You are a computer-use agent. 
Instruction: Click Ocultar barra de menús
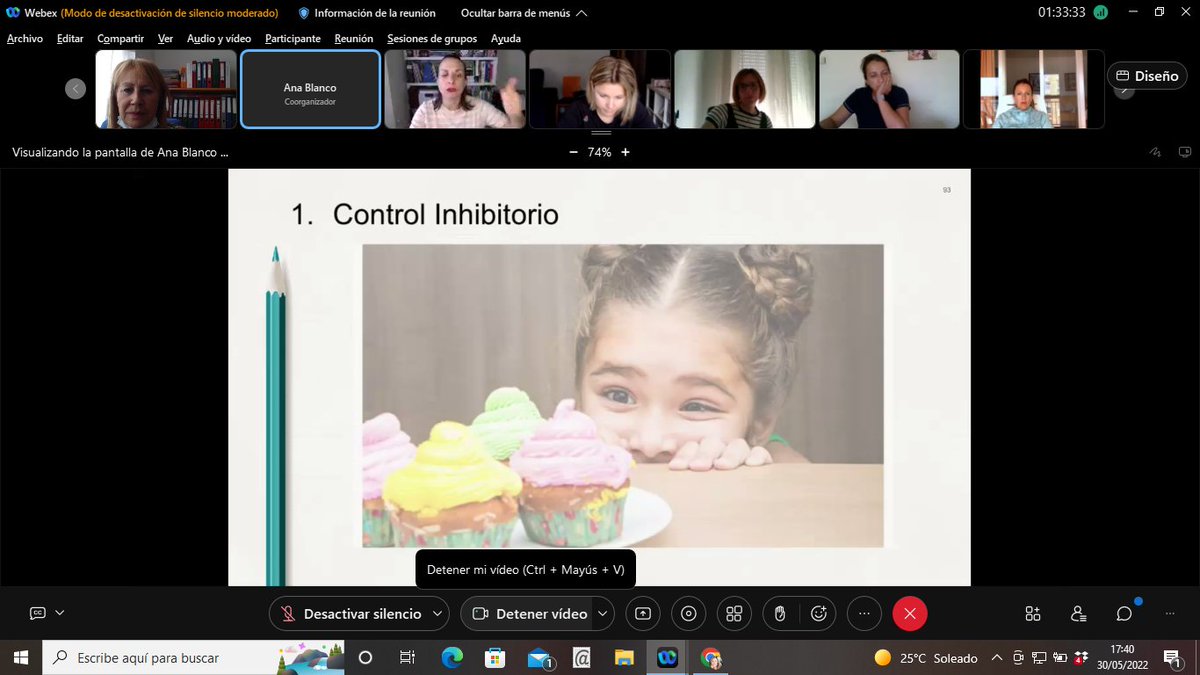pos(517,13)
